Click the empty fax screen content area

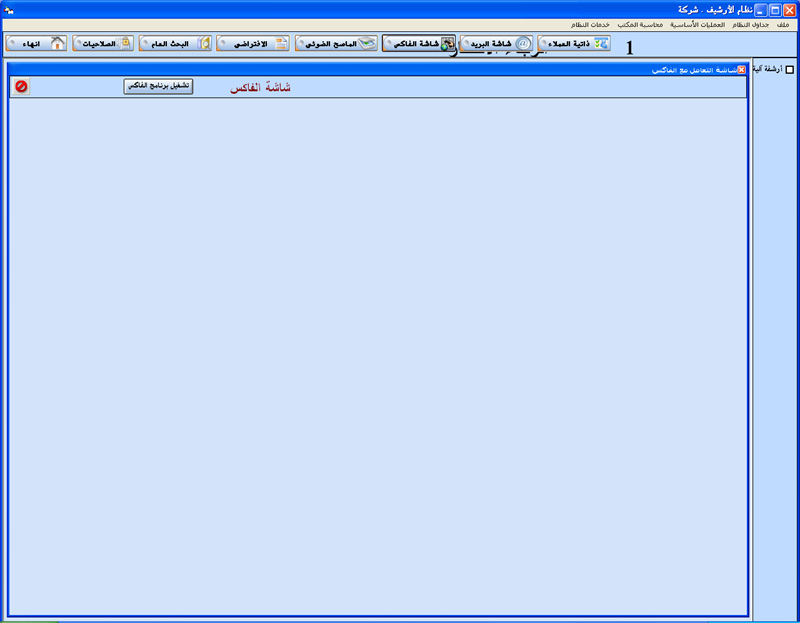pyautogui.click(x=378, y=350)
